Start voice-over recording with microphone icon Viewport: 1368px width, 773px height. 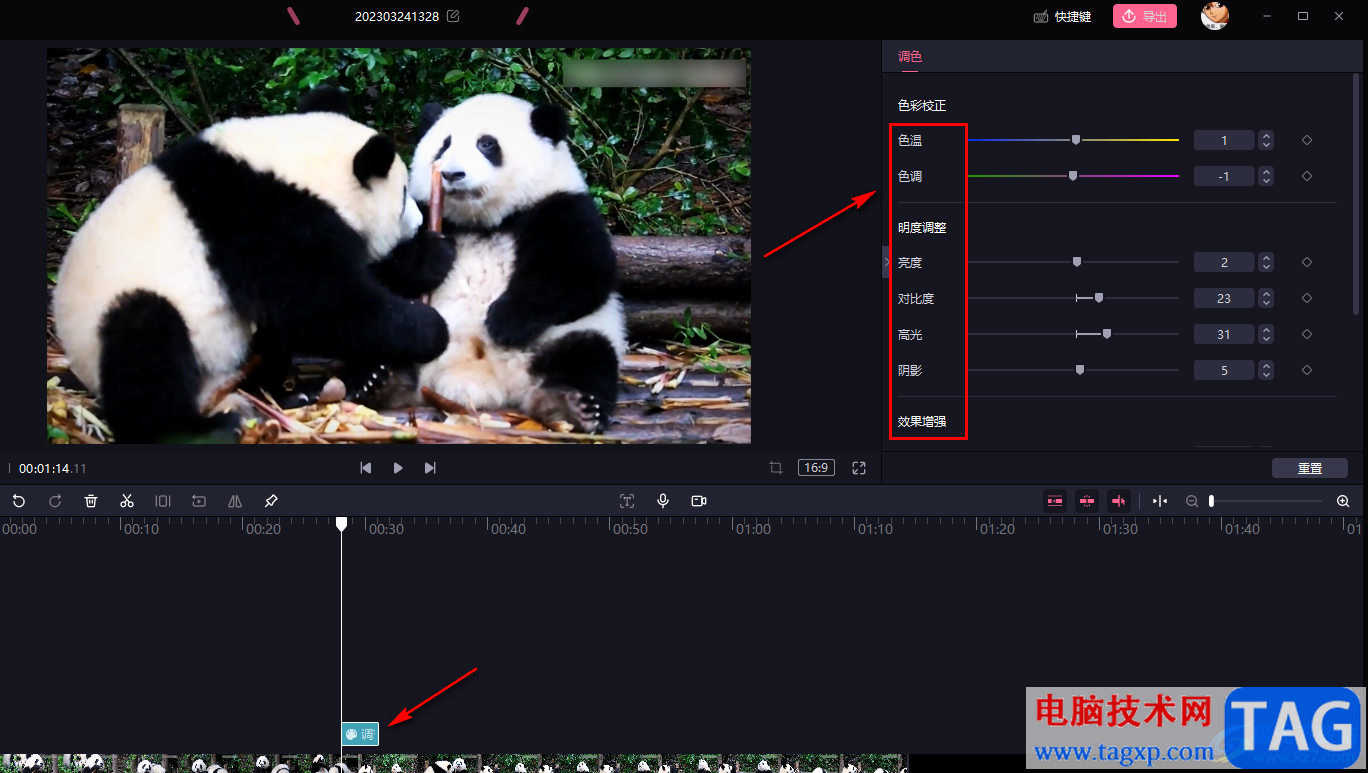pos(663,501)
